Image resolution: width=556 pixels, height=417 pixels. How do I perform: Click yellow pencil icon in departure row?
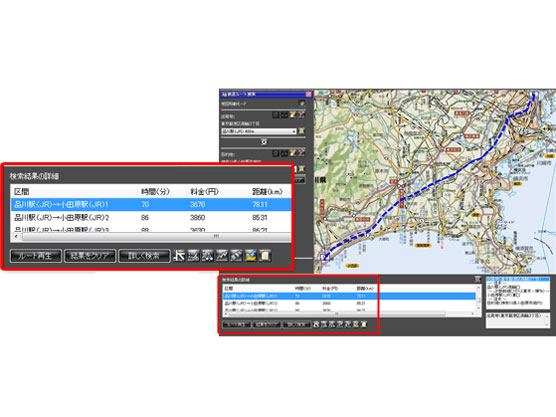tap(293, 115)
